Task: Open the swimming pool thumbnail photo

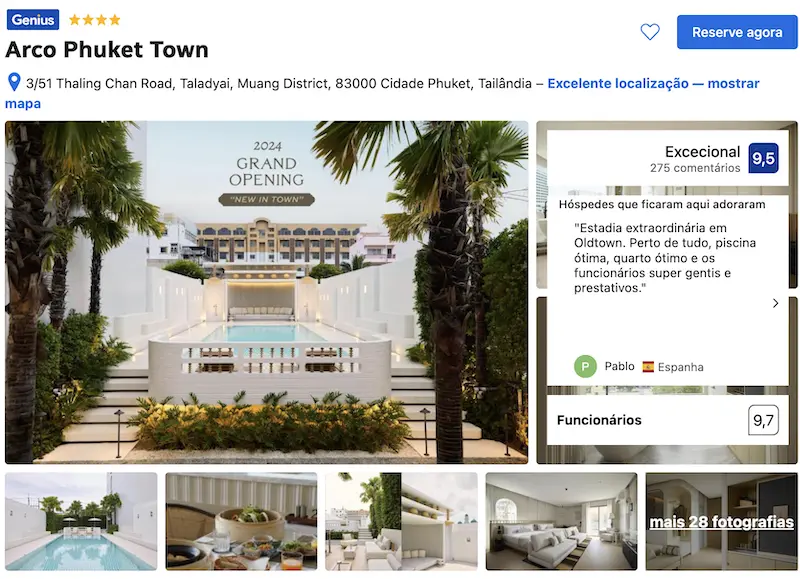Action: click(x=81, y=521)
